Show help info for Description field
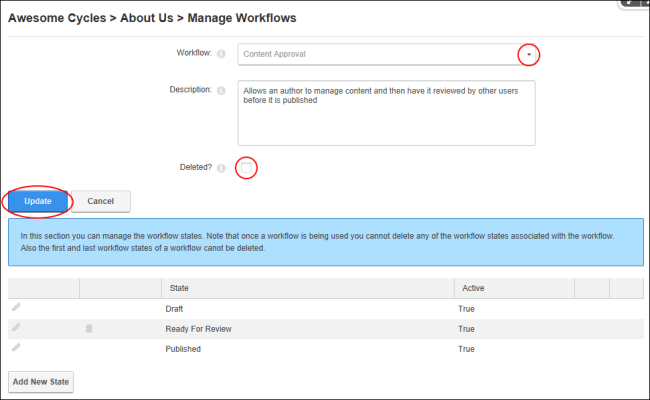650x400 pixels. tap(221, 90)
